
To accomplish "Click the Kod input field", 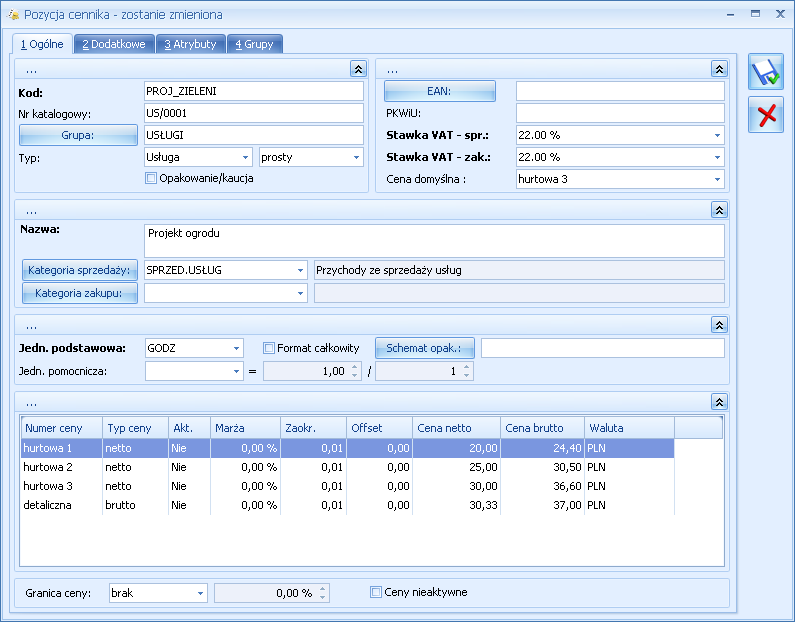I will point(254,91).
